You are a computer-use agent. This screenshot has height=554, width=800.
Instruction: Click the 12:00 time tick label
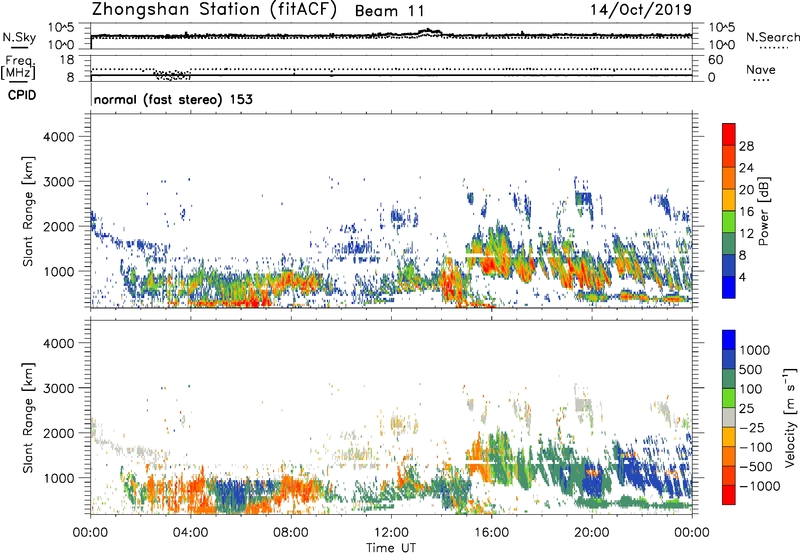(x=391, y=533)
